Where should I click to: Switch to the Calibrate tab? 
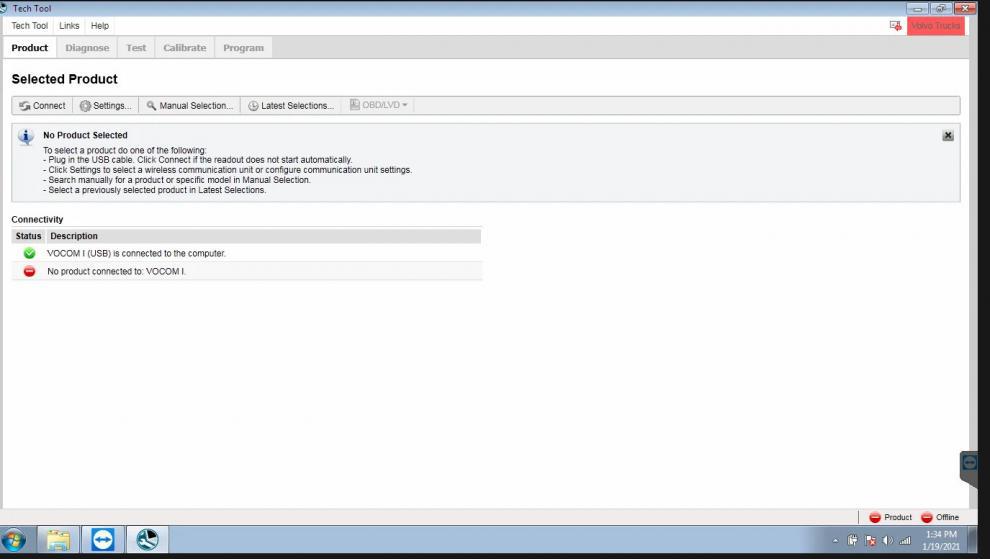click(184, 48)
